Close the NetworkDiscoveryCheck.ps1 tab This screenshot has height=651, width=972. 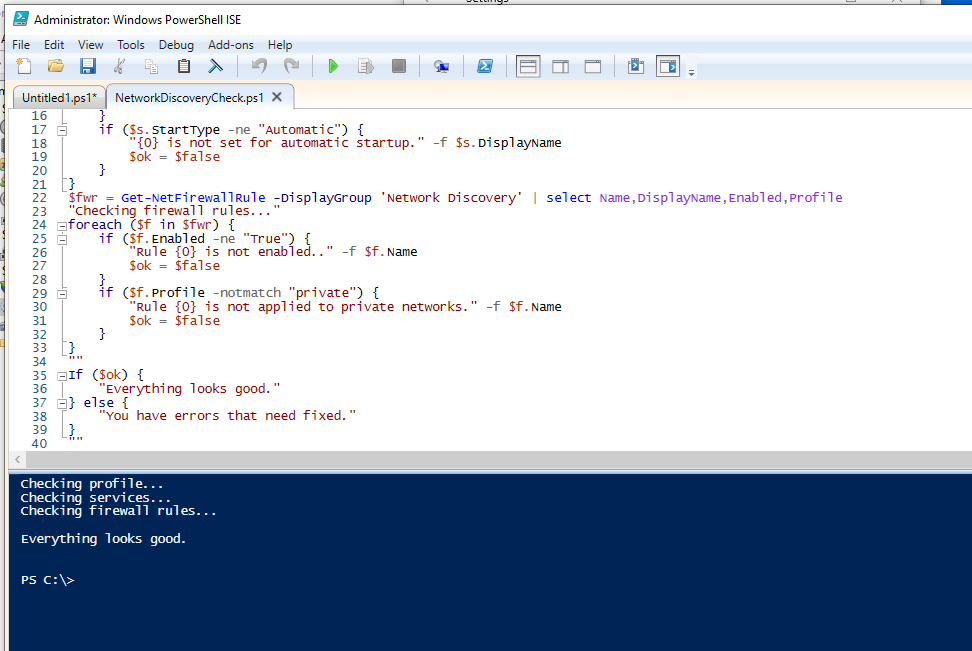click(x=277, y=97)
